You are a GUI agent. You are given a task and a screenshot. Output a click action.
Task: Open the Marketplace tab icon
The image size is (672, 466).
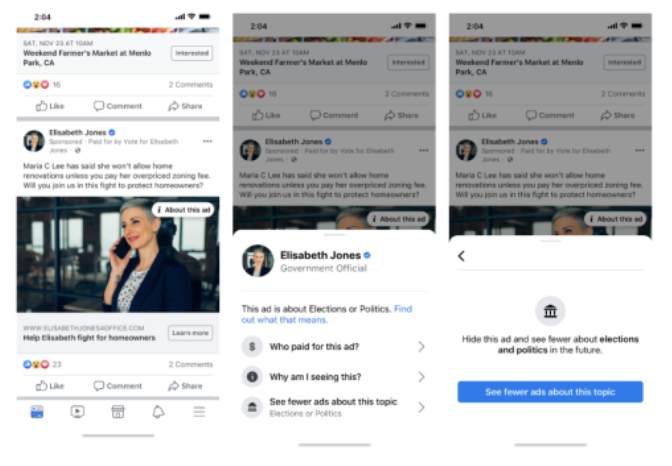pyautogui.click(x=118, y=412)
